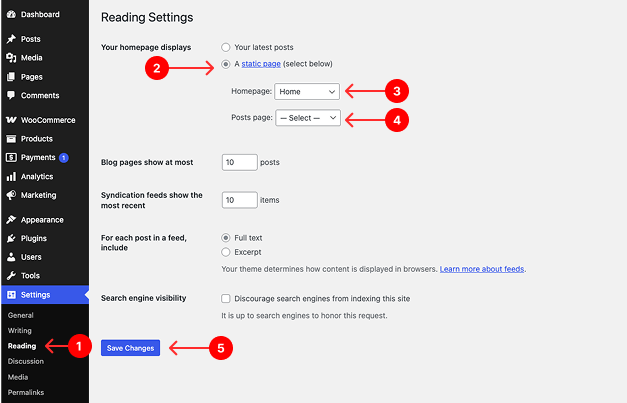Click the Posts pushpin icon
The width and height of the screenshot is (627, 403).
click(x=10, y=39)
